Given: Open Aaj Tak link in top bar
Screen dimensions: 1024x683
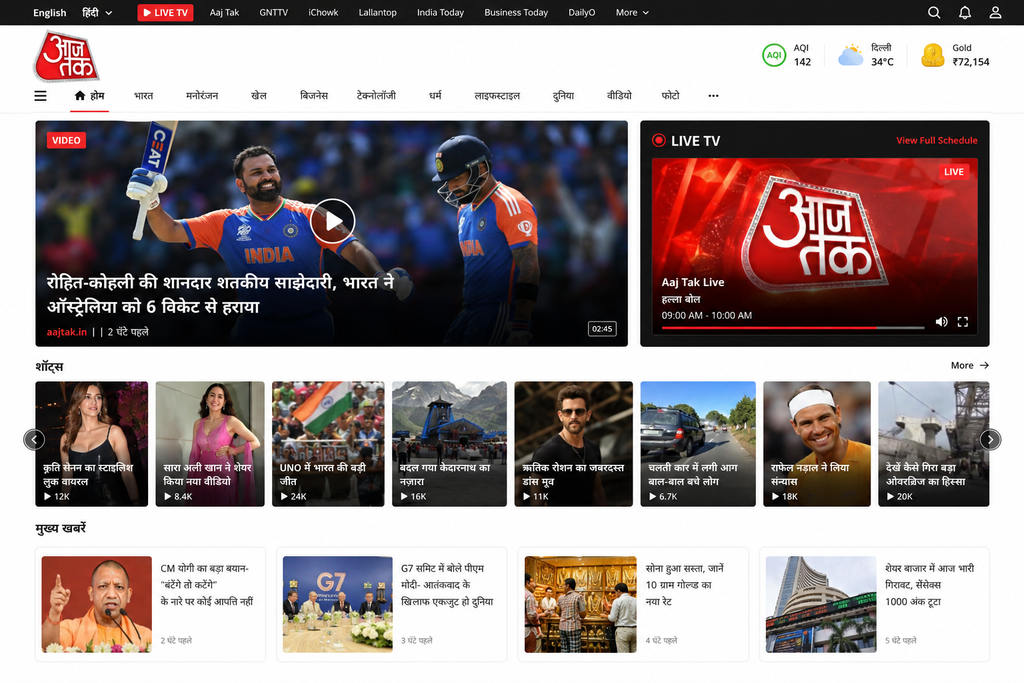Looking at the screenshot, I should [224, 12].
